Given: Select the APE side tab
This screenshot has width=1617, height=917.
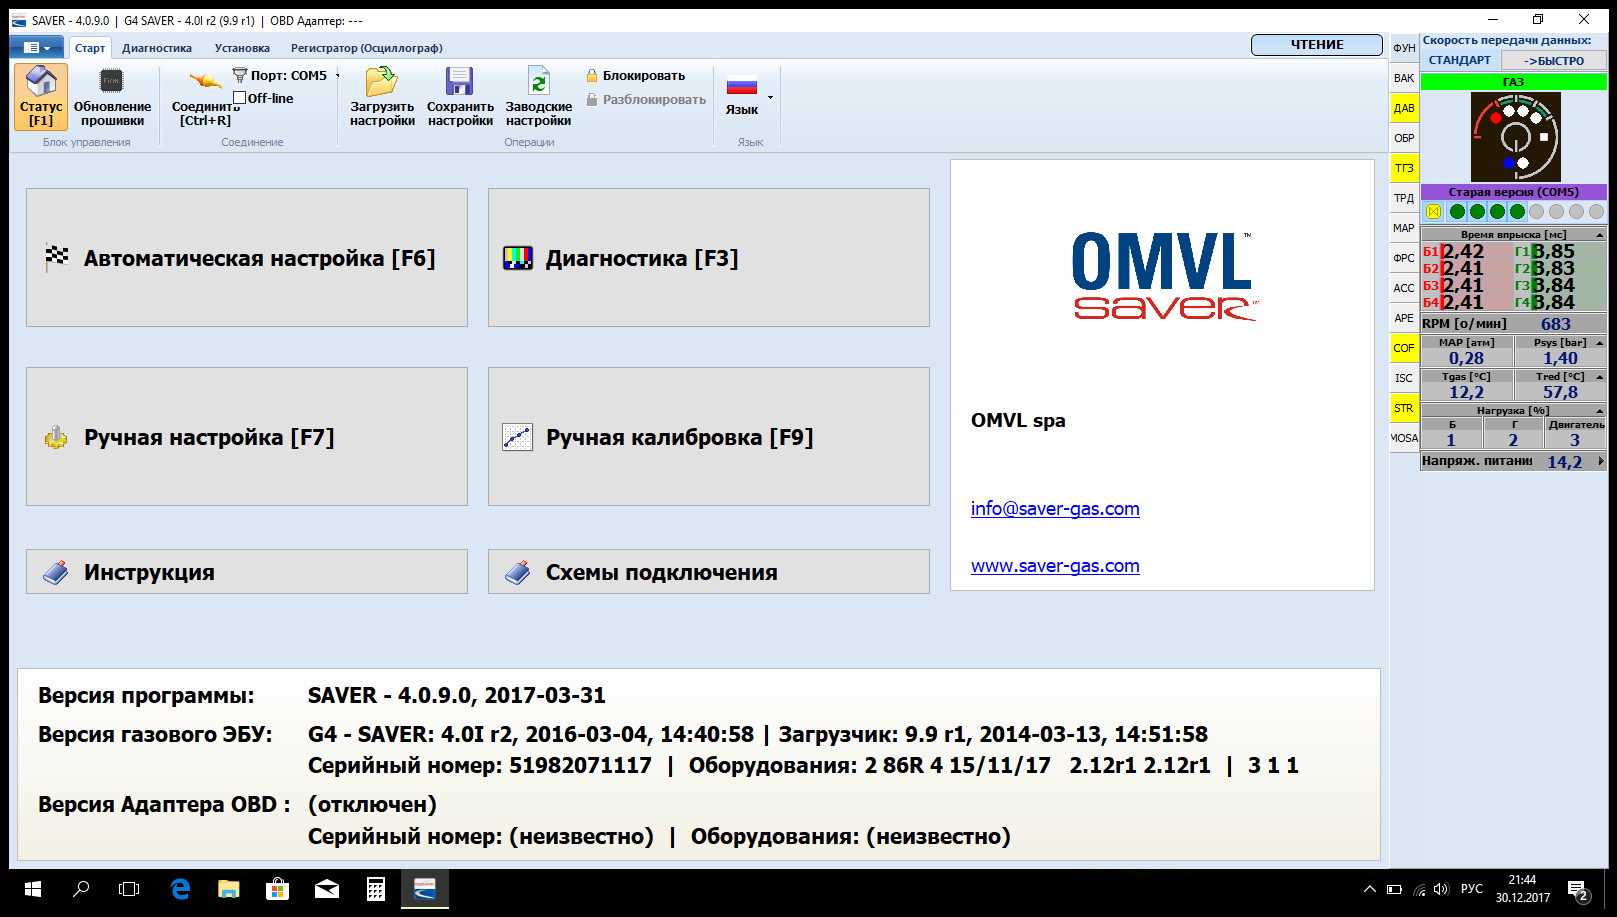Looking at the screenshot, I should (x=1404, y=318).
